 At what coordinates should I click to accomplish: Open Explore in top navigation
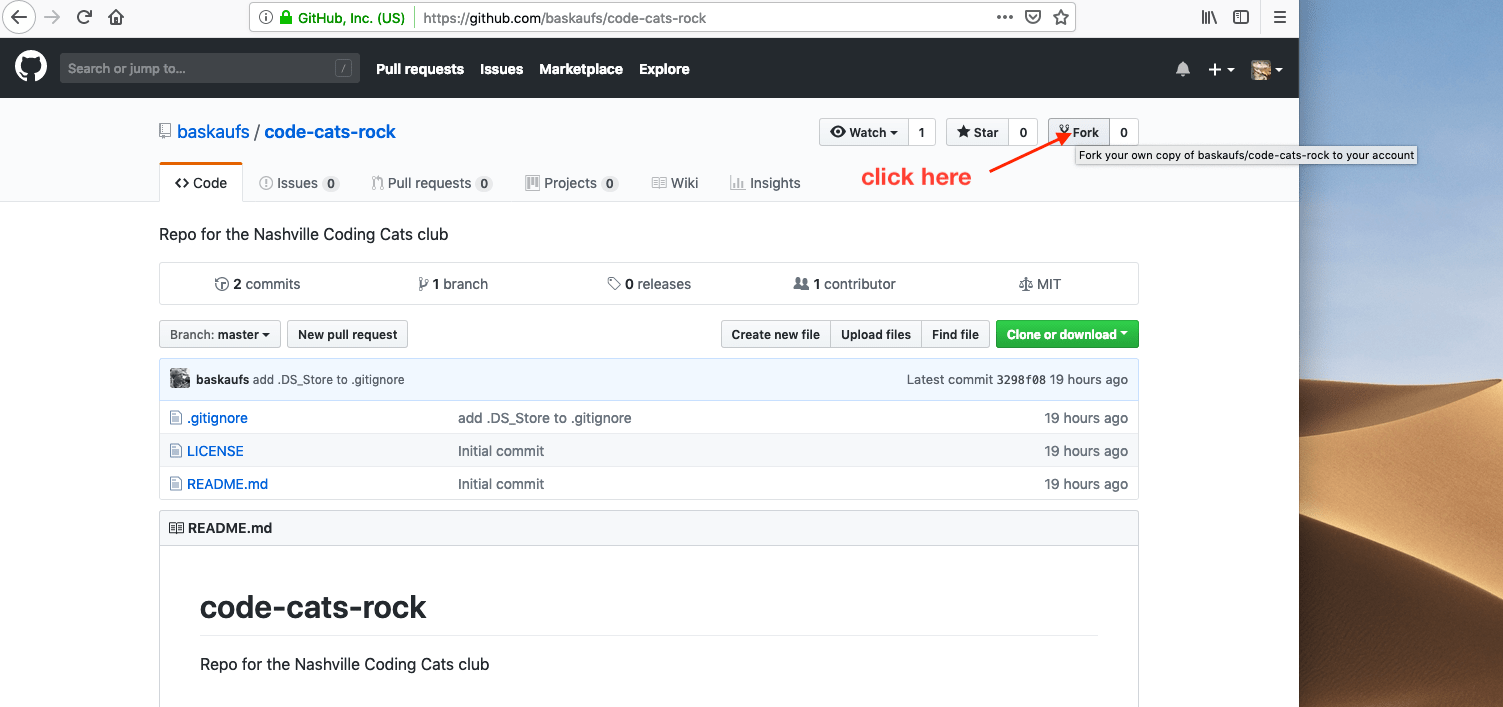664,69
